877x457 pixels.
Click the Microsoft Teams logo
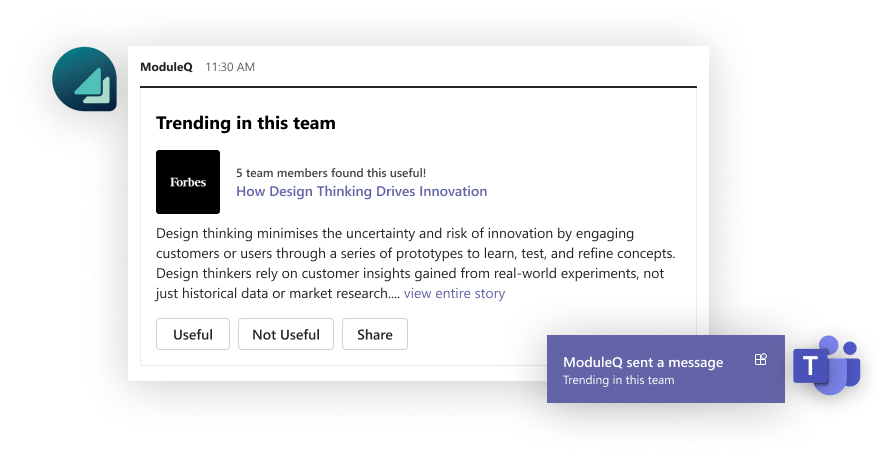(x=827, y=365)
